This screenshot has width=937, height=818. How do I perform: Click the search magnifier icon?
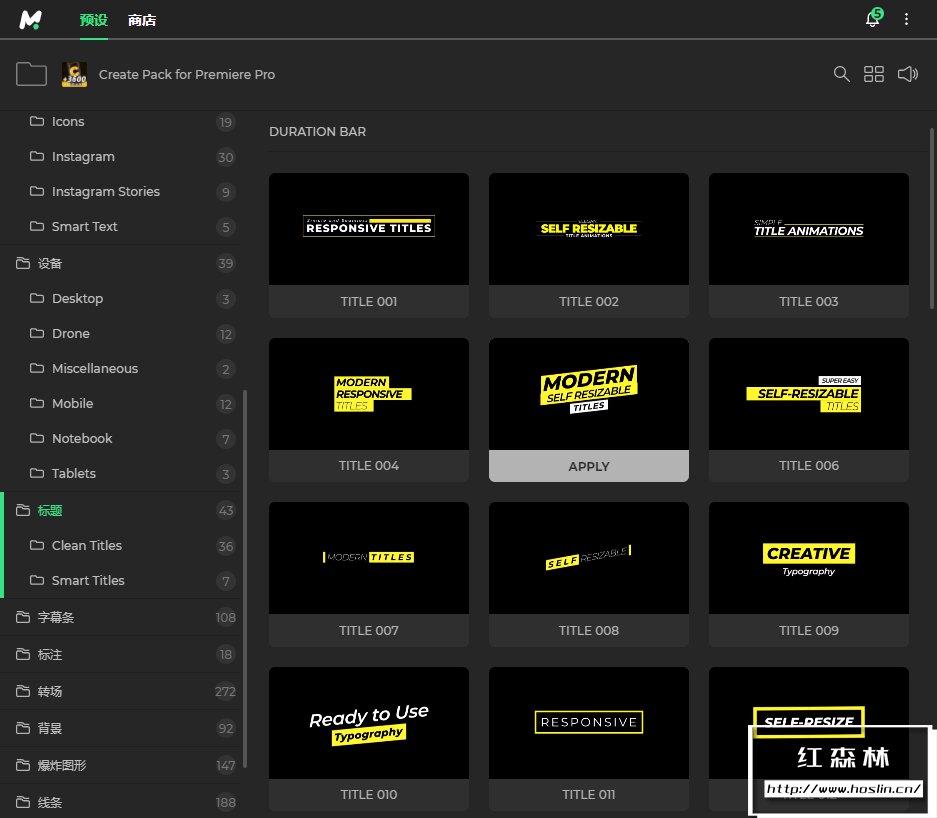pyautogui.click(x=841, y=74)
